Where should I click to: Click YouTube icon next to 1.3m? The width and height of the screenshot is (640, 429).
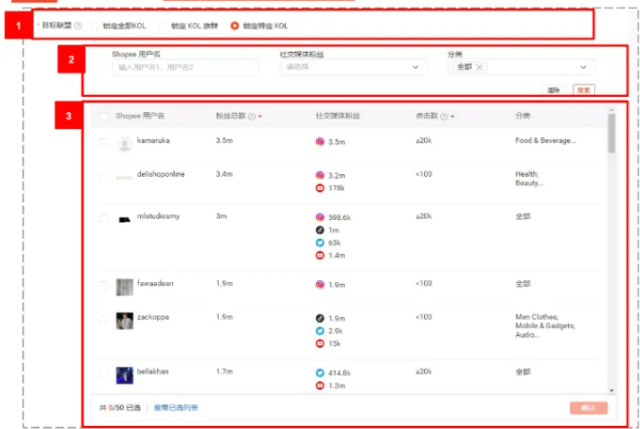[x=320, y=385]
